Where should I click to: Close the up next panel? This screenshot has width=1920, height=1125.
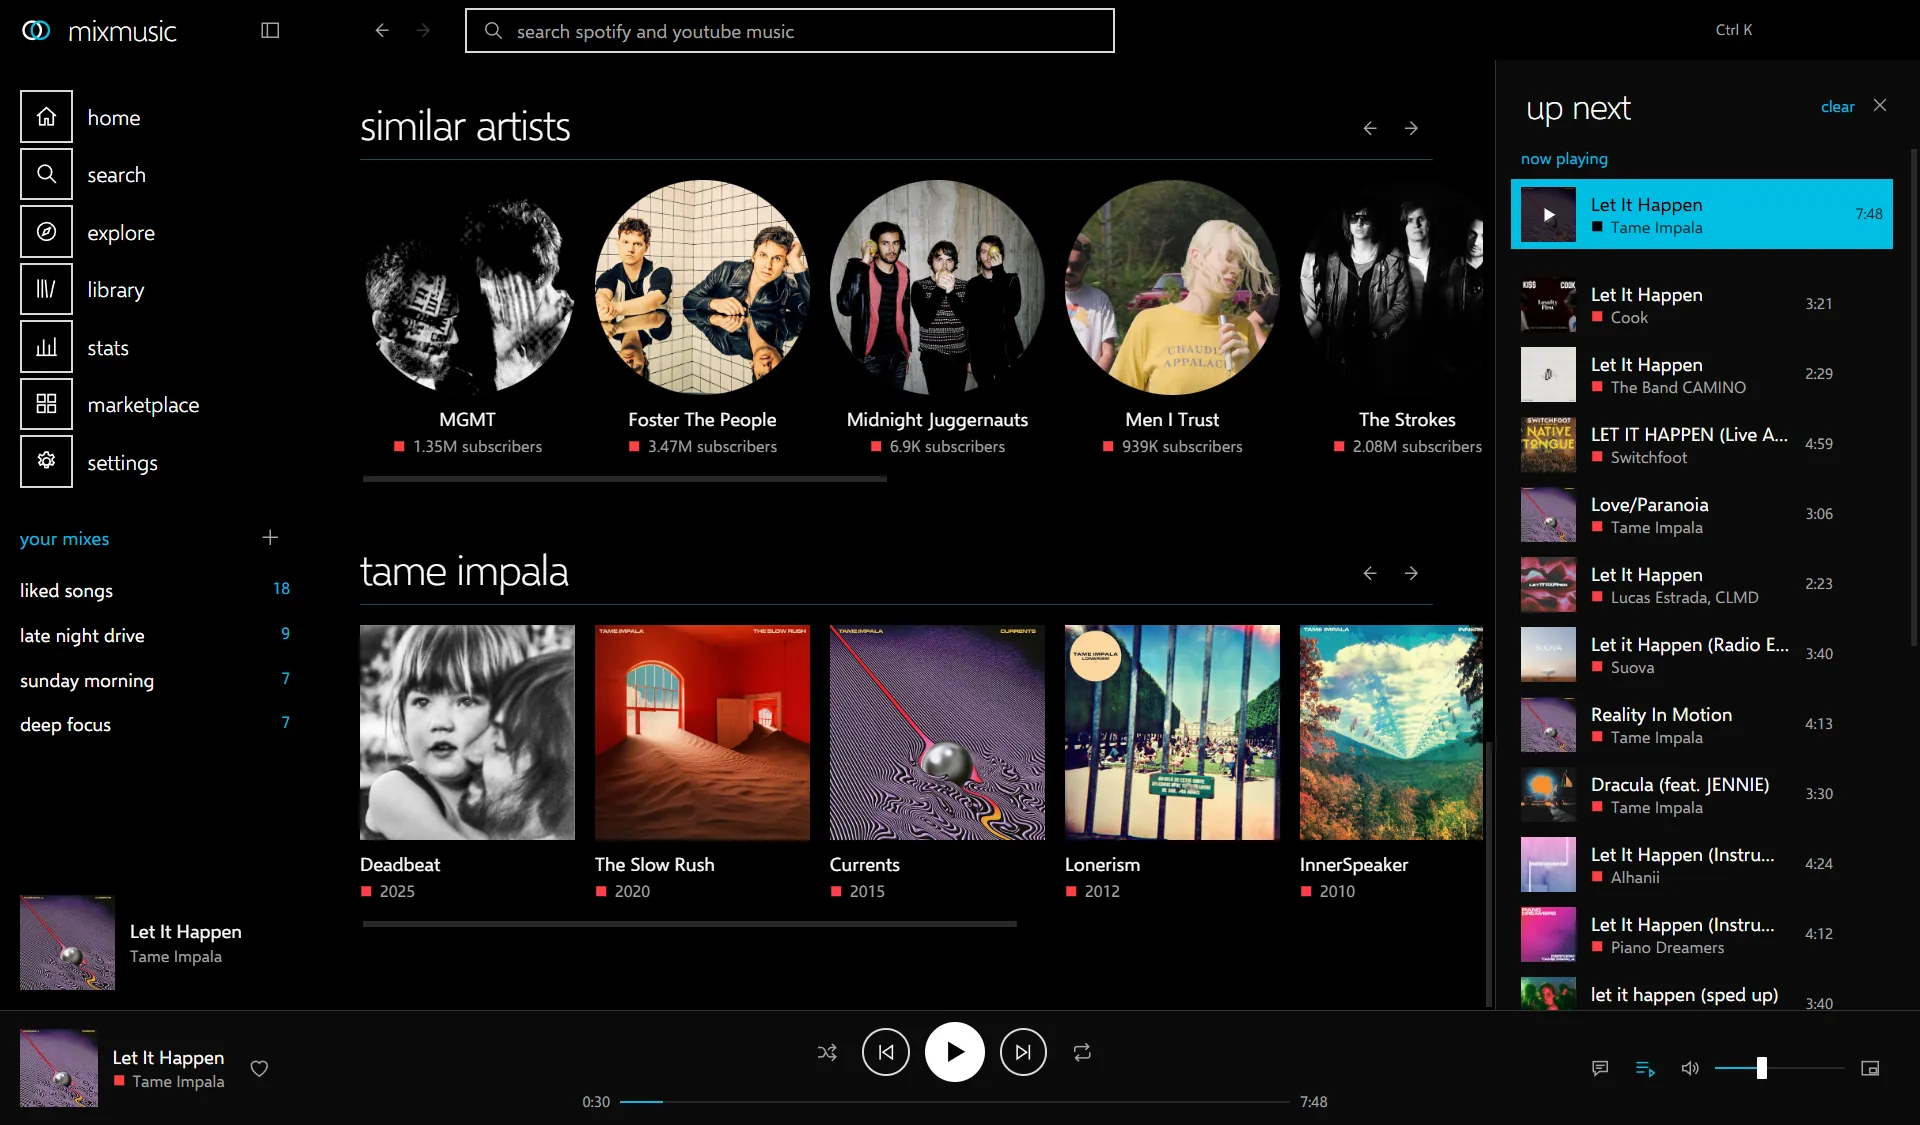1880,105
